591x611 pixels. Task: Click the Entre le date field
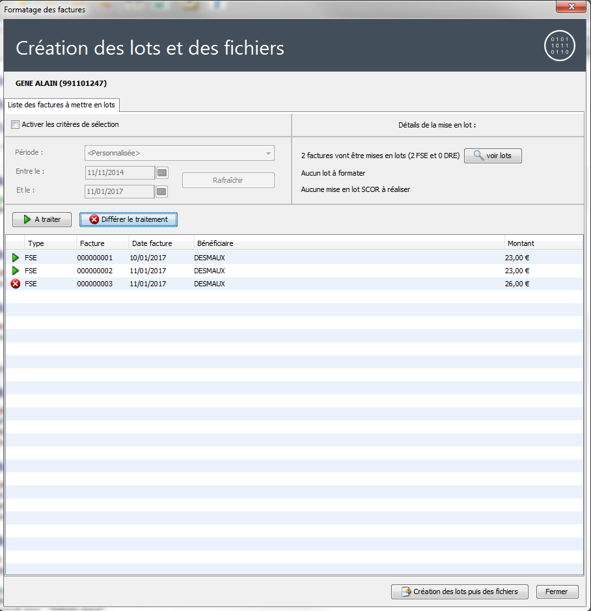(x=120, y=173)
